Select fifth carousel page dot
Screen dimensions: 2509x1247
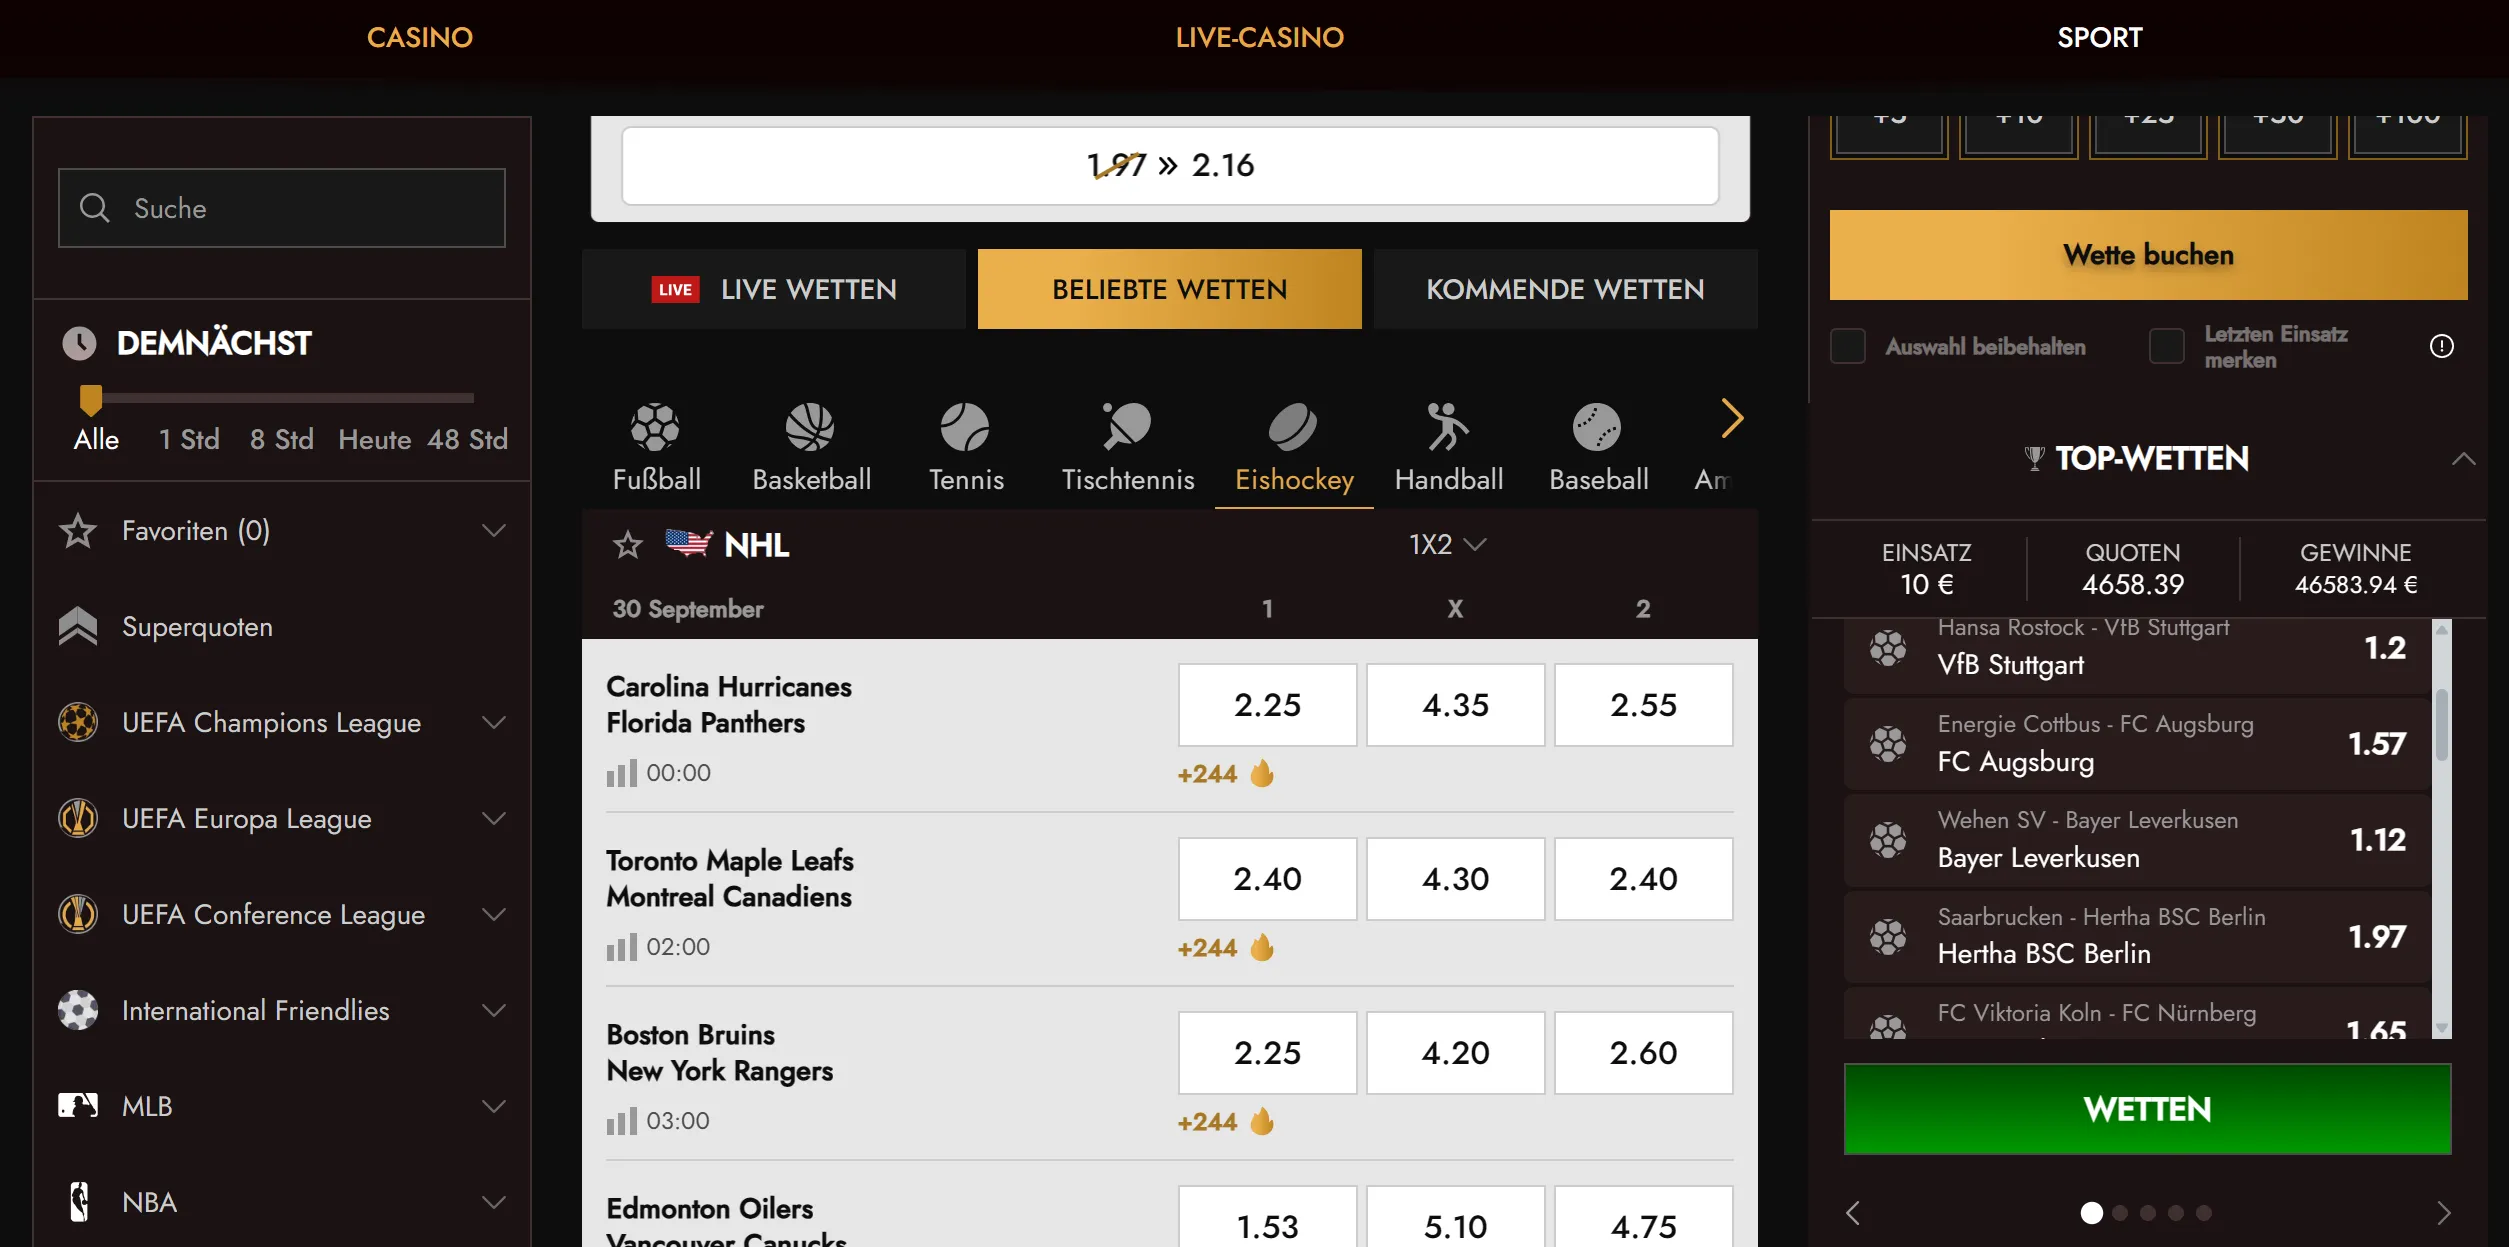tap(2204, 1213)
